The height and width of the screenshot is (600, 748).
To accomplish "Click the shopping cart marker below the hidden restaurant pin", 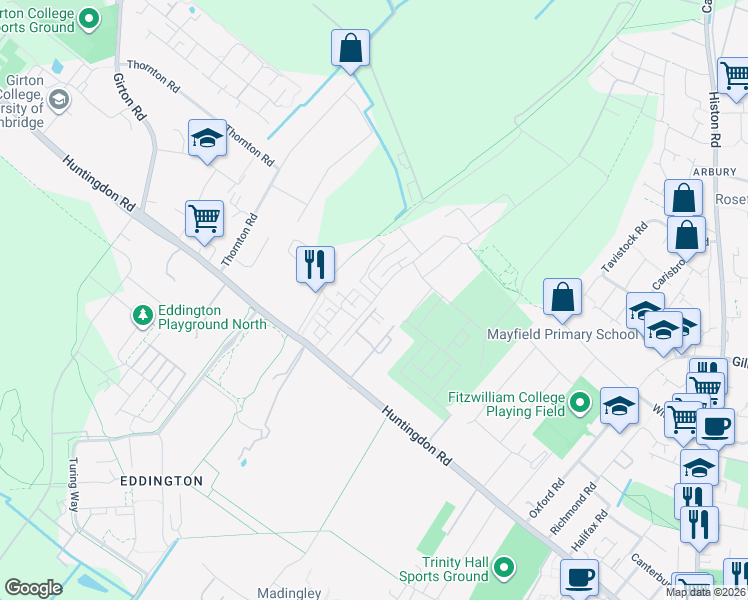I will (x=706, y=384).
